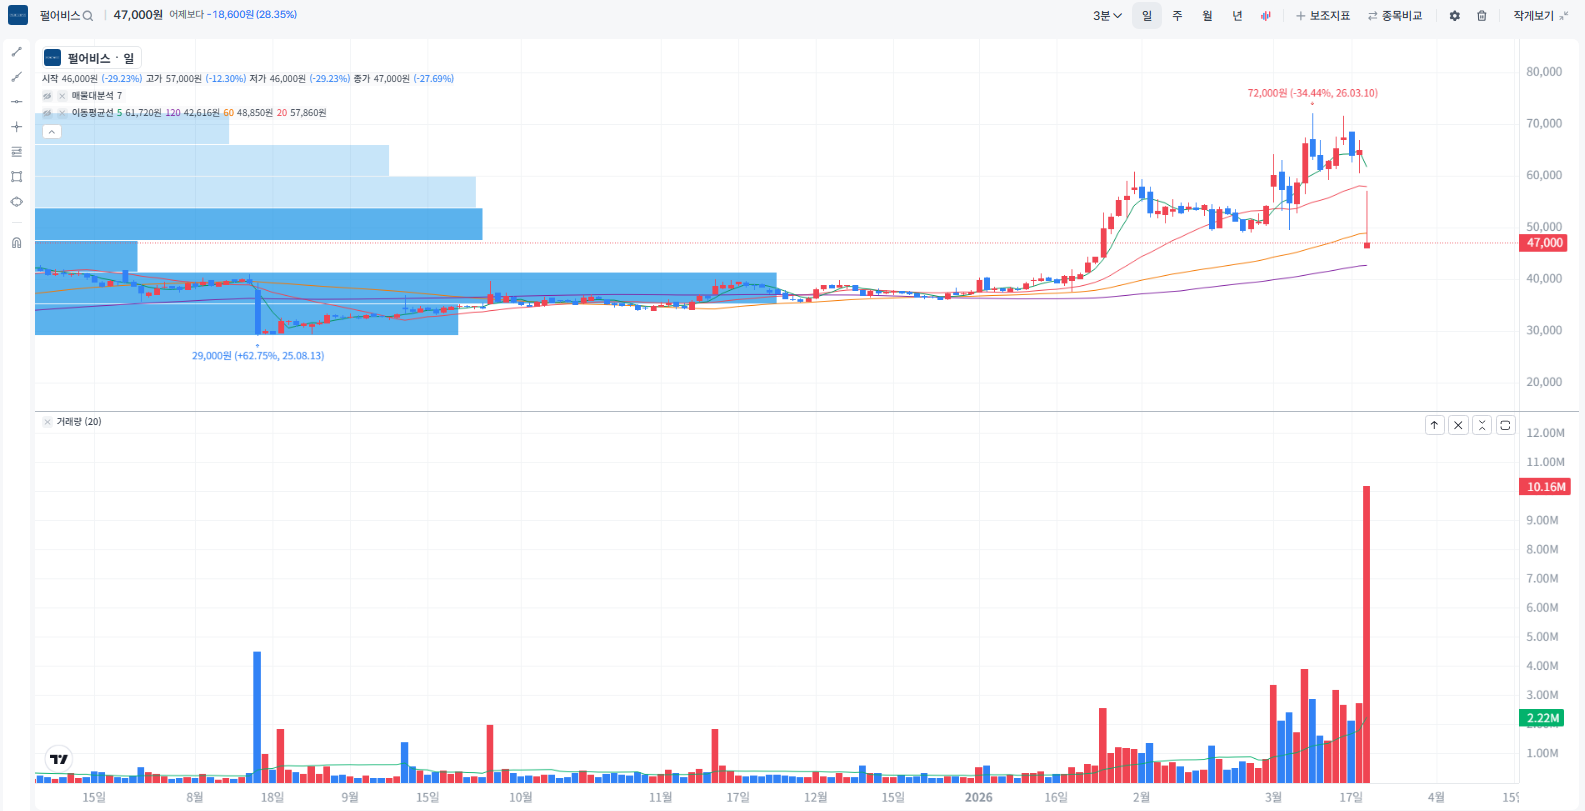Click the 거래량 (20) indicator label

[x=79, y=422]
